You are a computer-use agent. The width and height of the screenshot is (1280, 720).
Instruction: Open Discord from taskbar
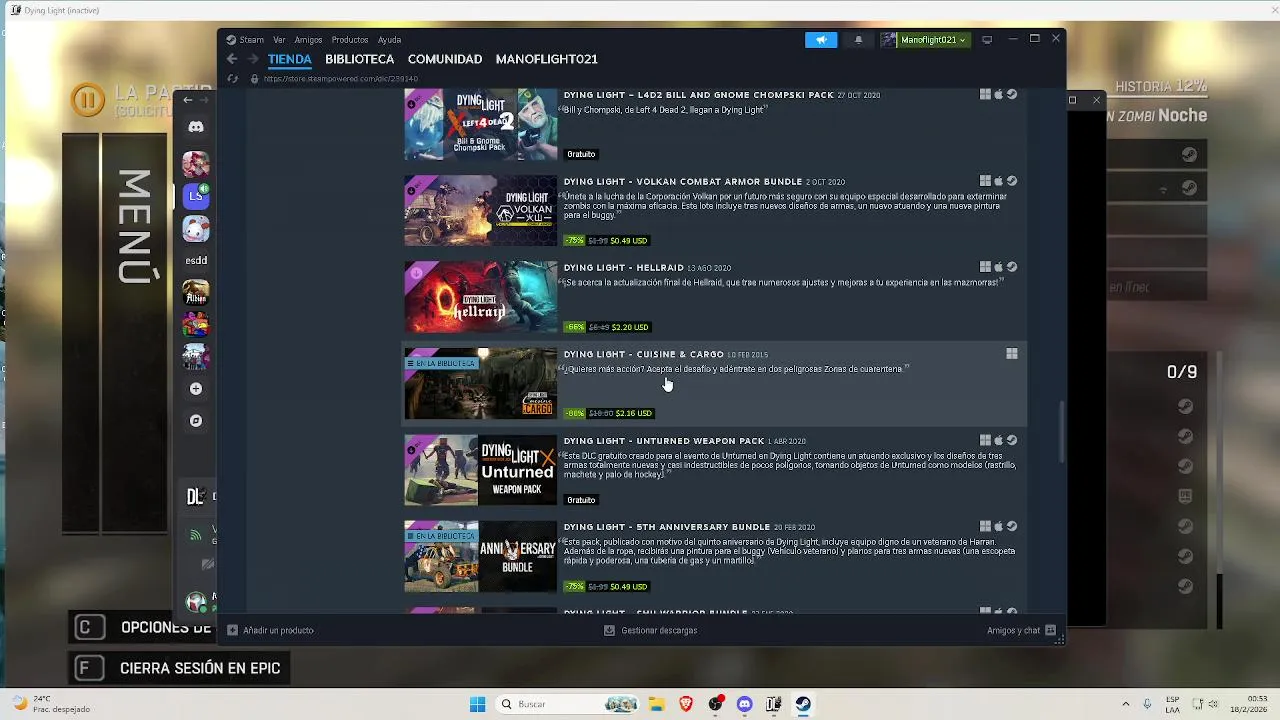(744, 704)
